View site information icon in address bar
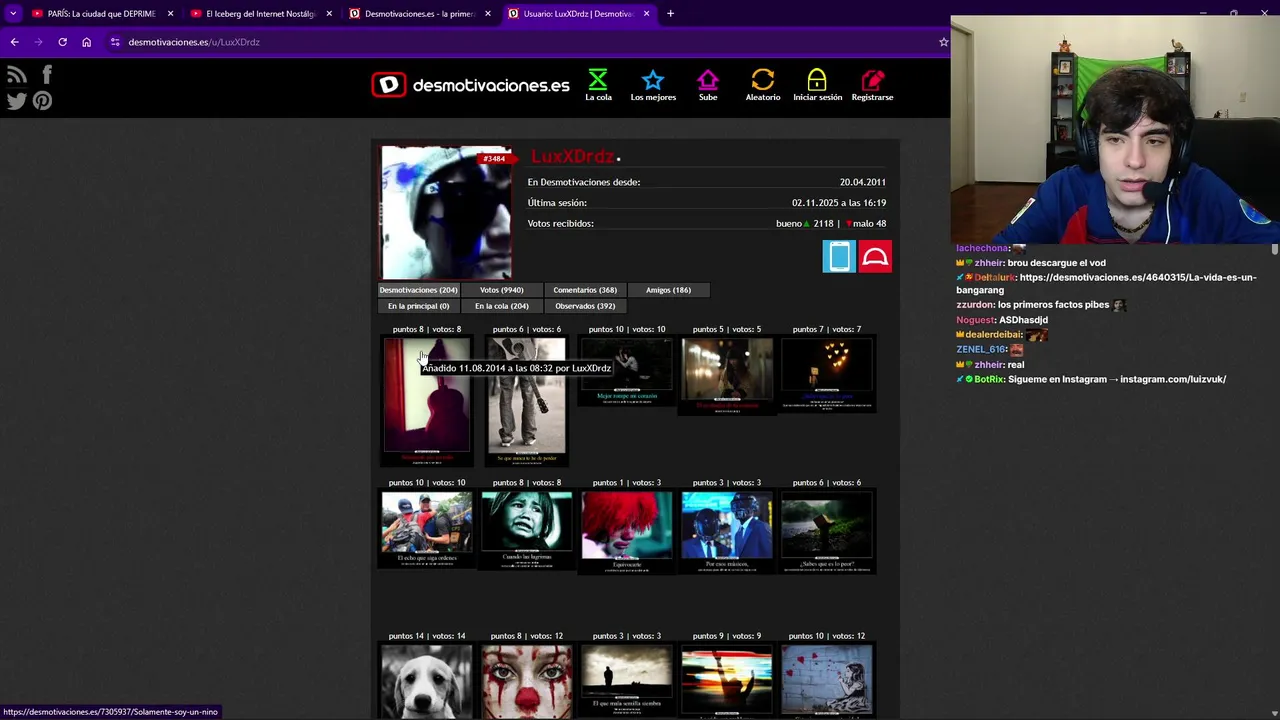The image size is (1280, 720). pyautogui.click(x=115, y=42)
